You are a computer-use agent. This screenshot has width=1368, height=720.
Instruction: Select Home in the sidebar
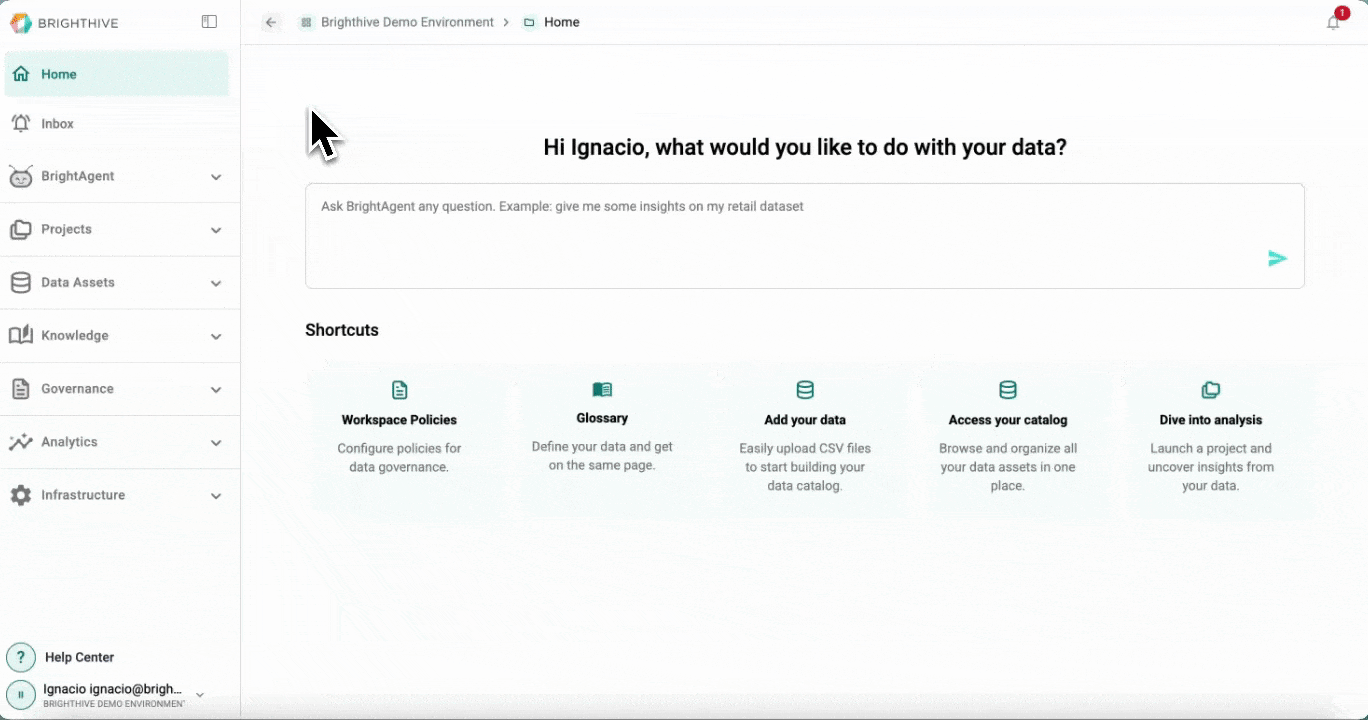tap(117, 74)
